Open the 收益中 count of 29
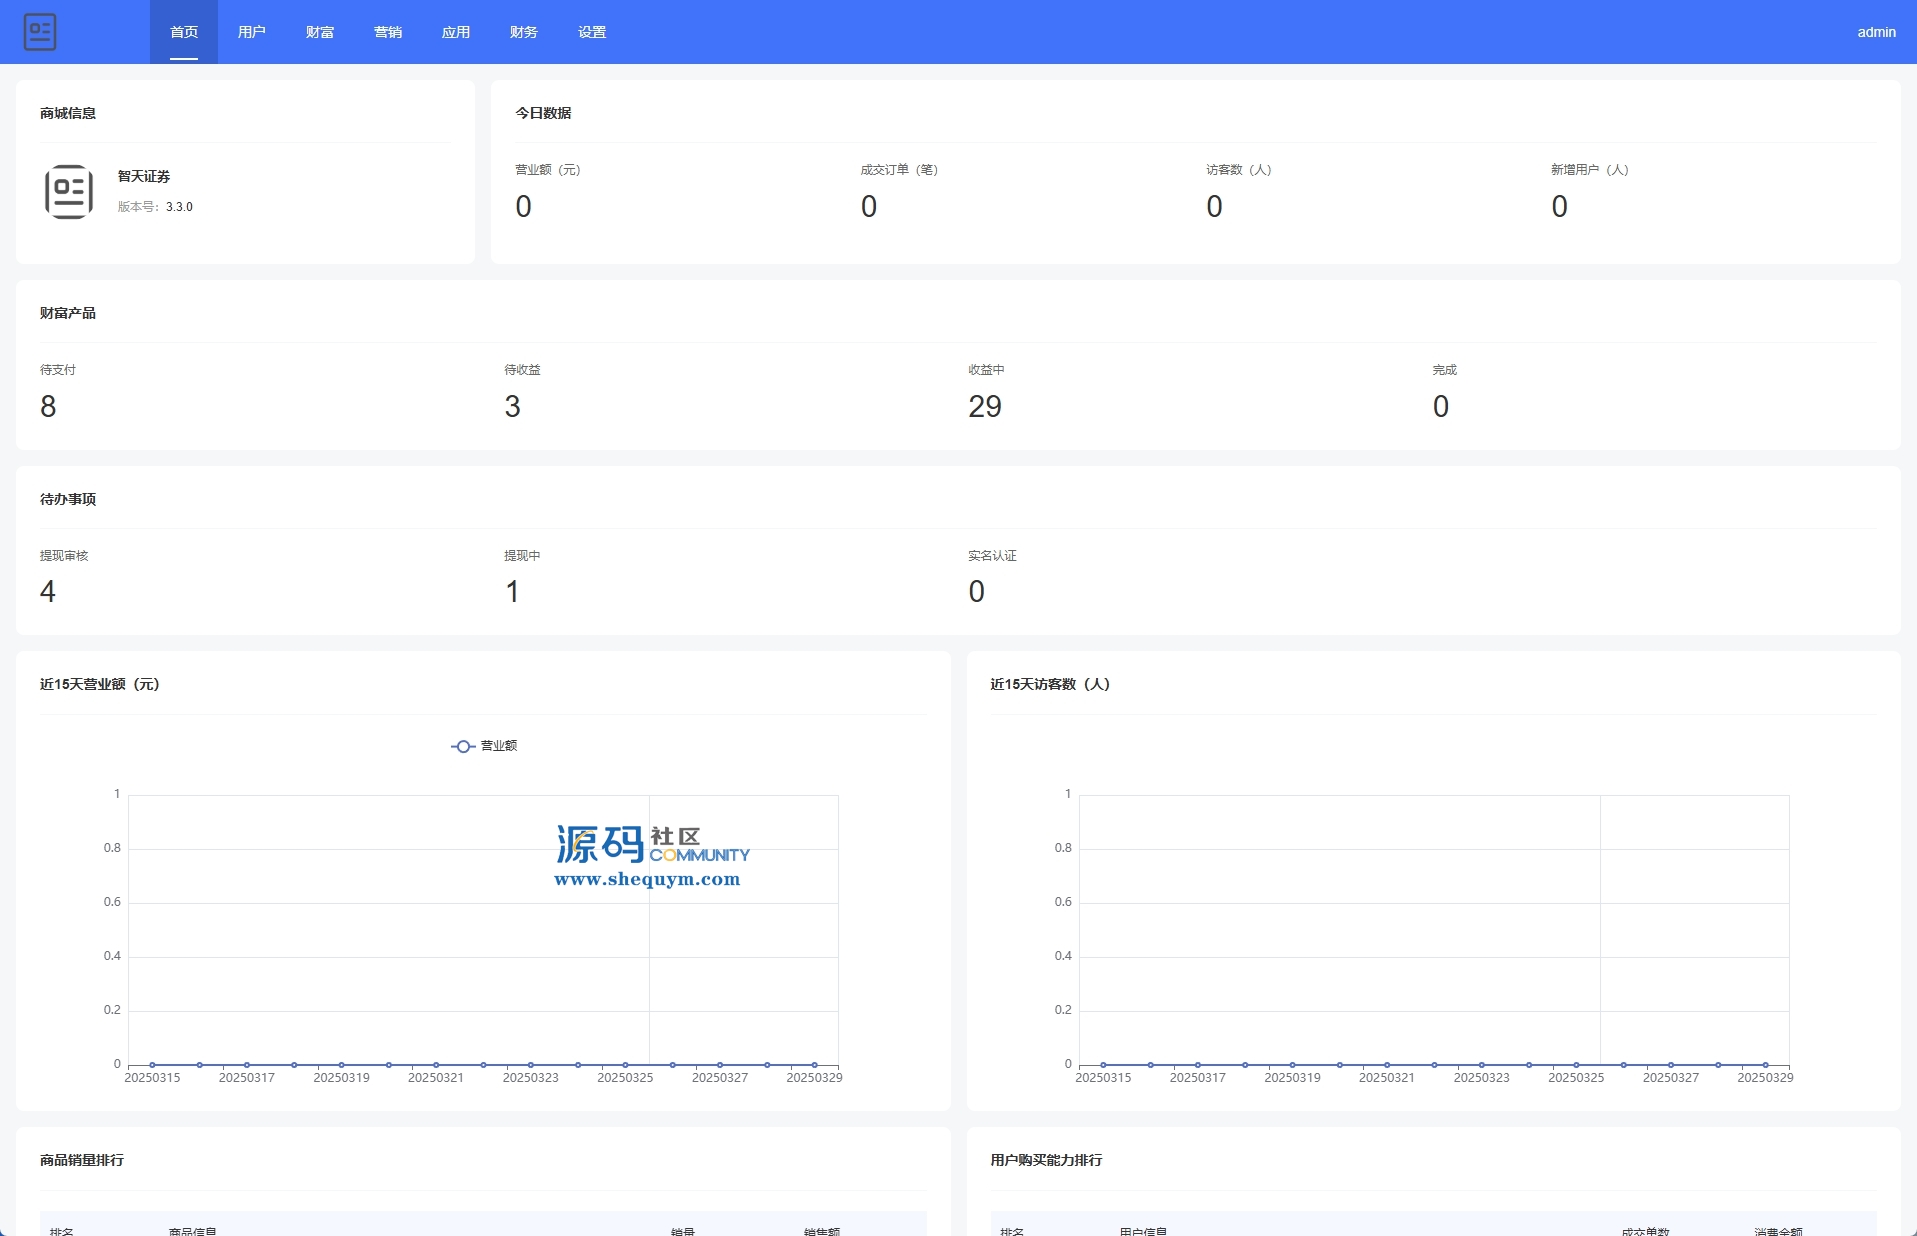The height and width of the screenshot is (1236, 1917). point(984,406)
